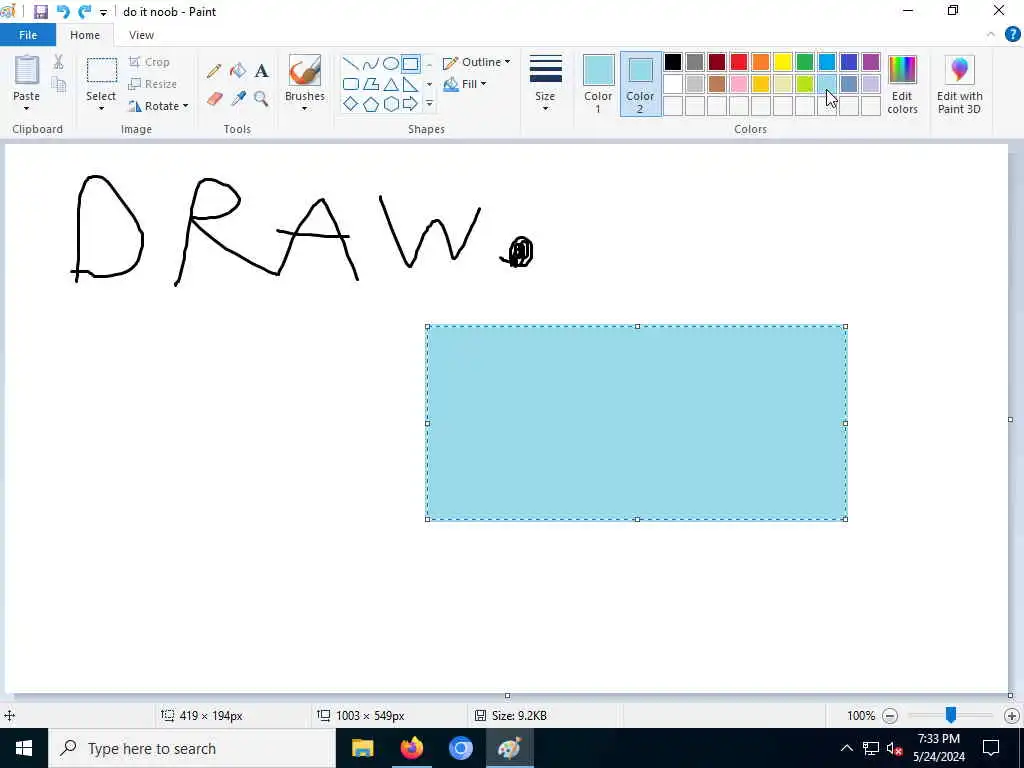The height and width of the screenshot is (768, 1024).
Task: Click the Cut scissors icon
Action: (x=59, y=62)
